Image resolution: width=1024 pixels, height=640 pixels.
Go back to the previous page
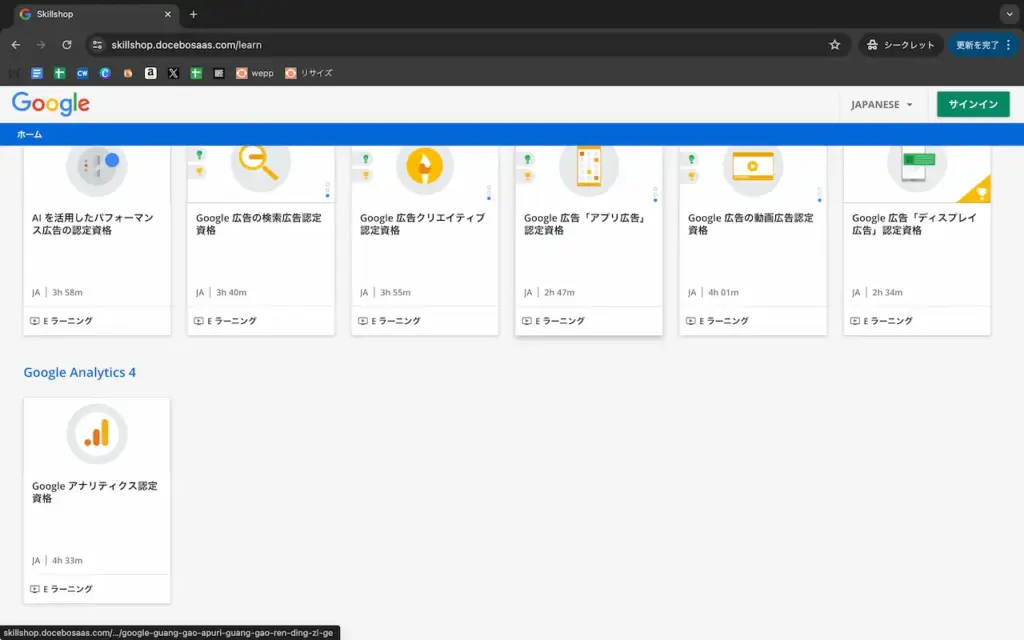pyautogui.click(x=16, y=45)
